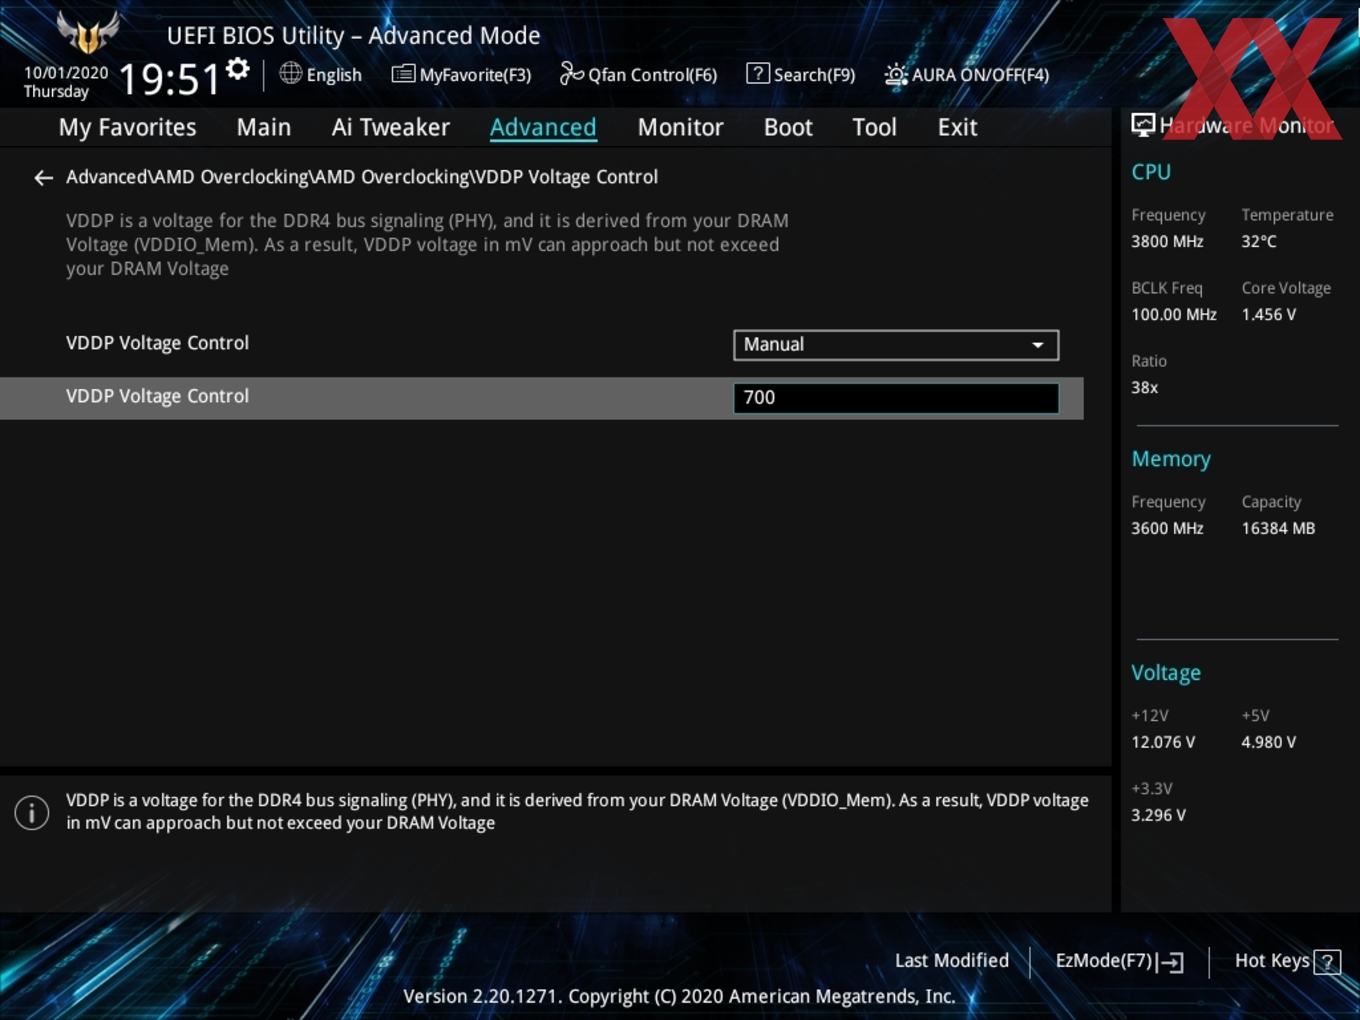The image size is (1360, 1020).
Task: Click BCLK Freq value 100.00 MHz
Action: [x=1174, y=314]
